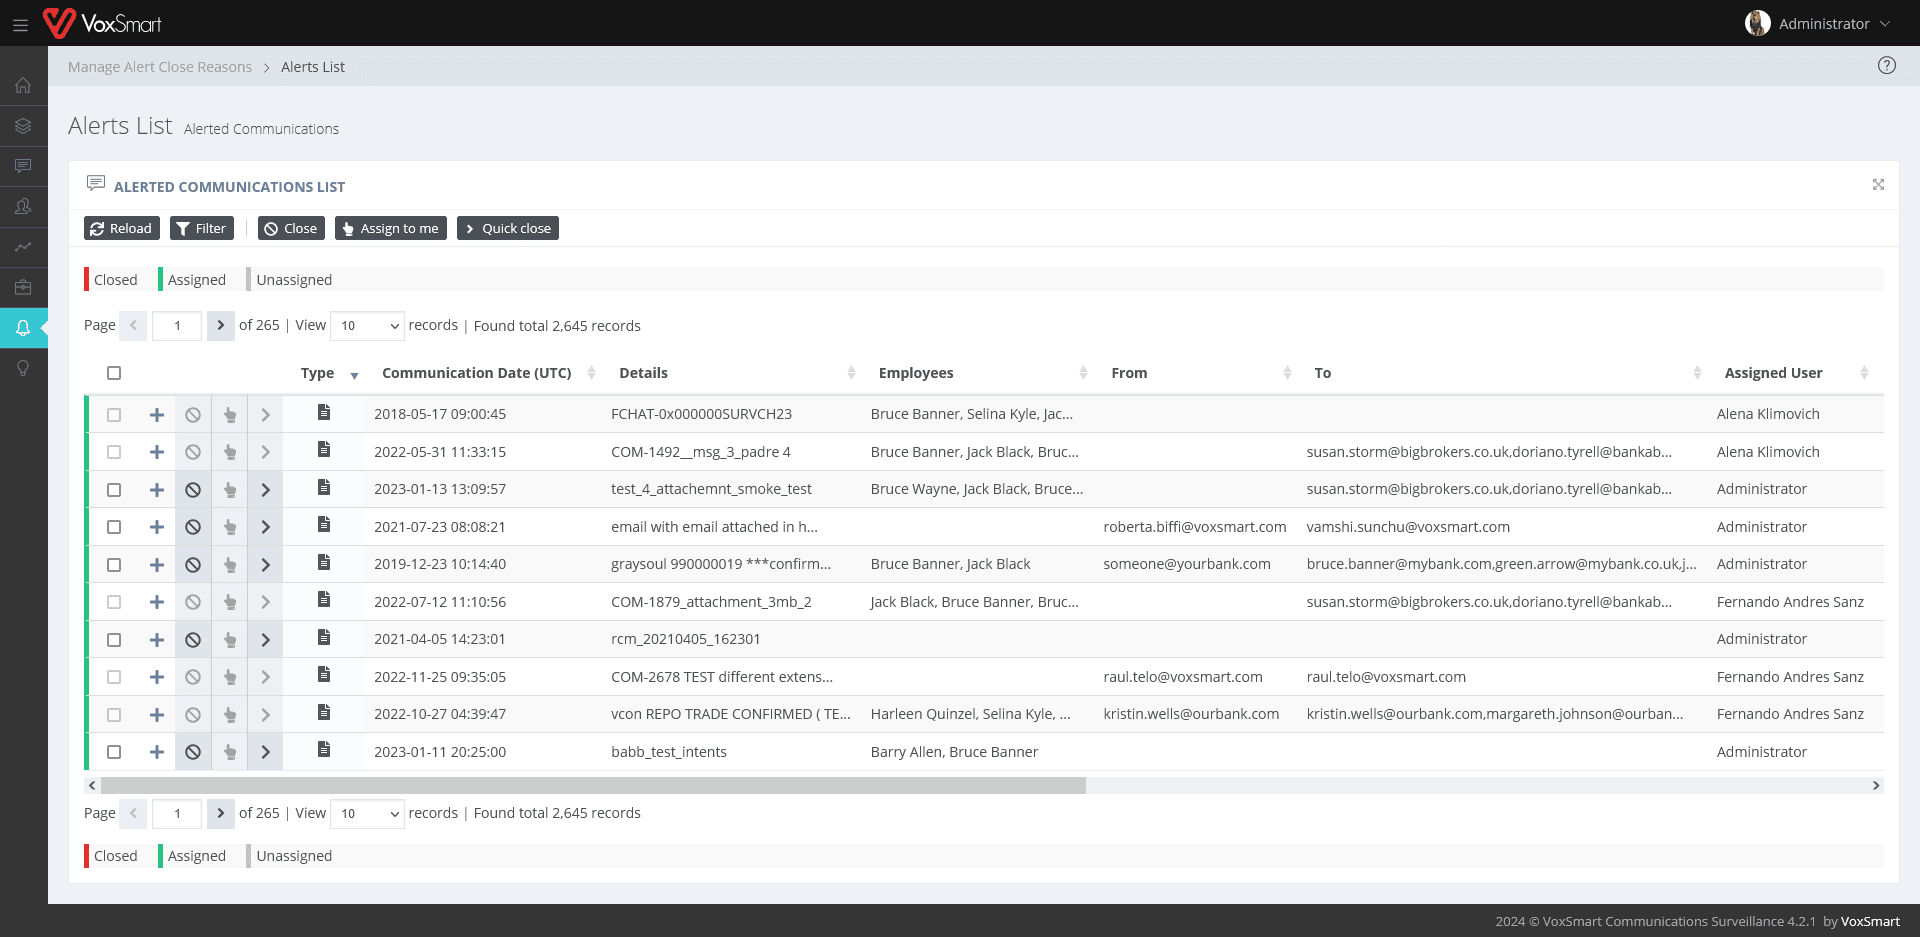Open the hamburger menu icon
Viewport: 1920px width, 937px height.
click(20, 25)
